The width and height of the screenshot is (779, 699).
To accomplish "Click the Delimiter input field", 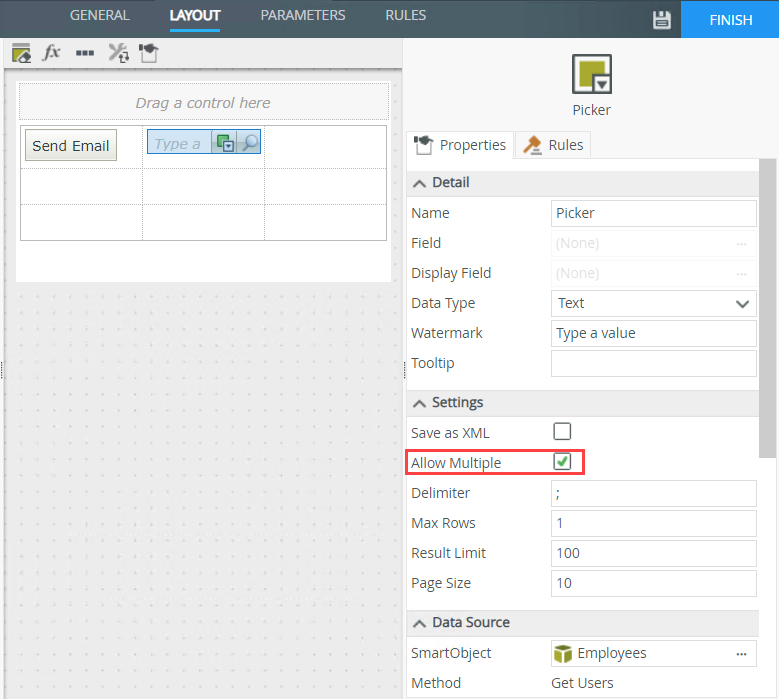I will [x=653, y=493].
